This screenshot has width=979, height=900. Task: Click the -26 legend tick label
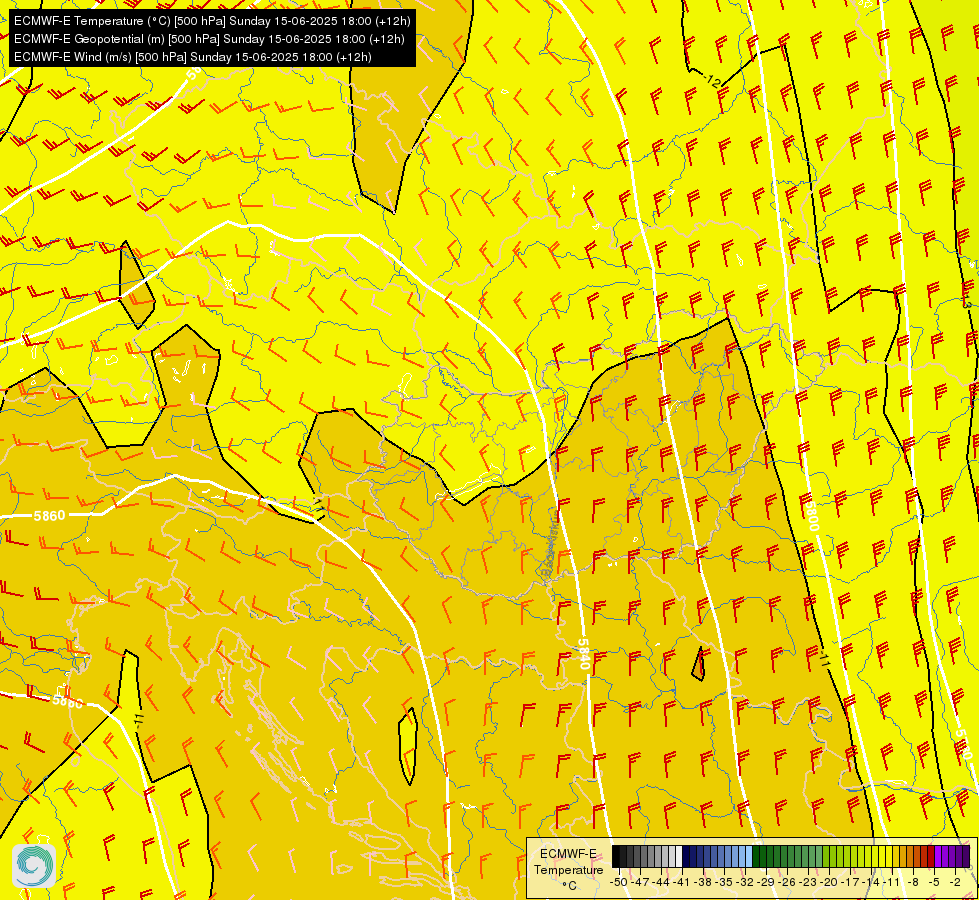point(789,882)
